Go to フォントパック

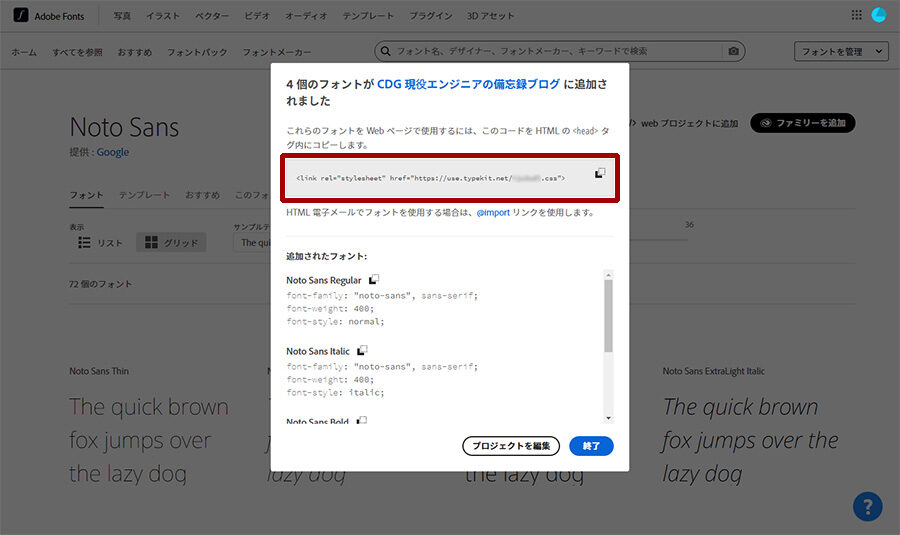[197, 52]
